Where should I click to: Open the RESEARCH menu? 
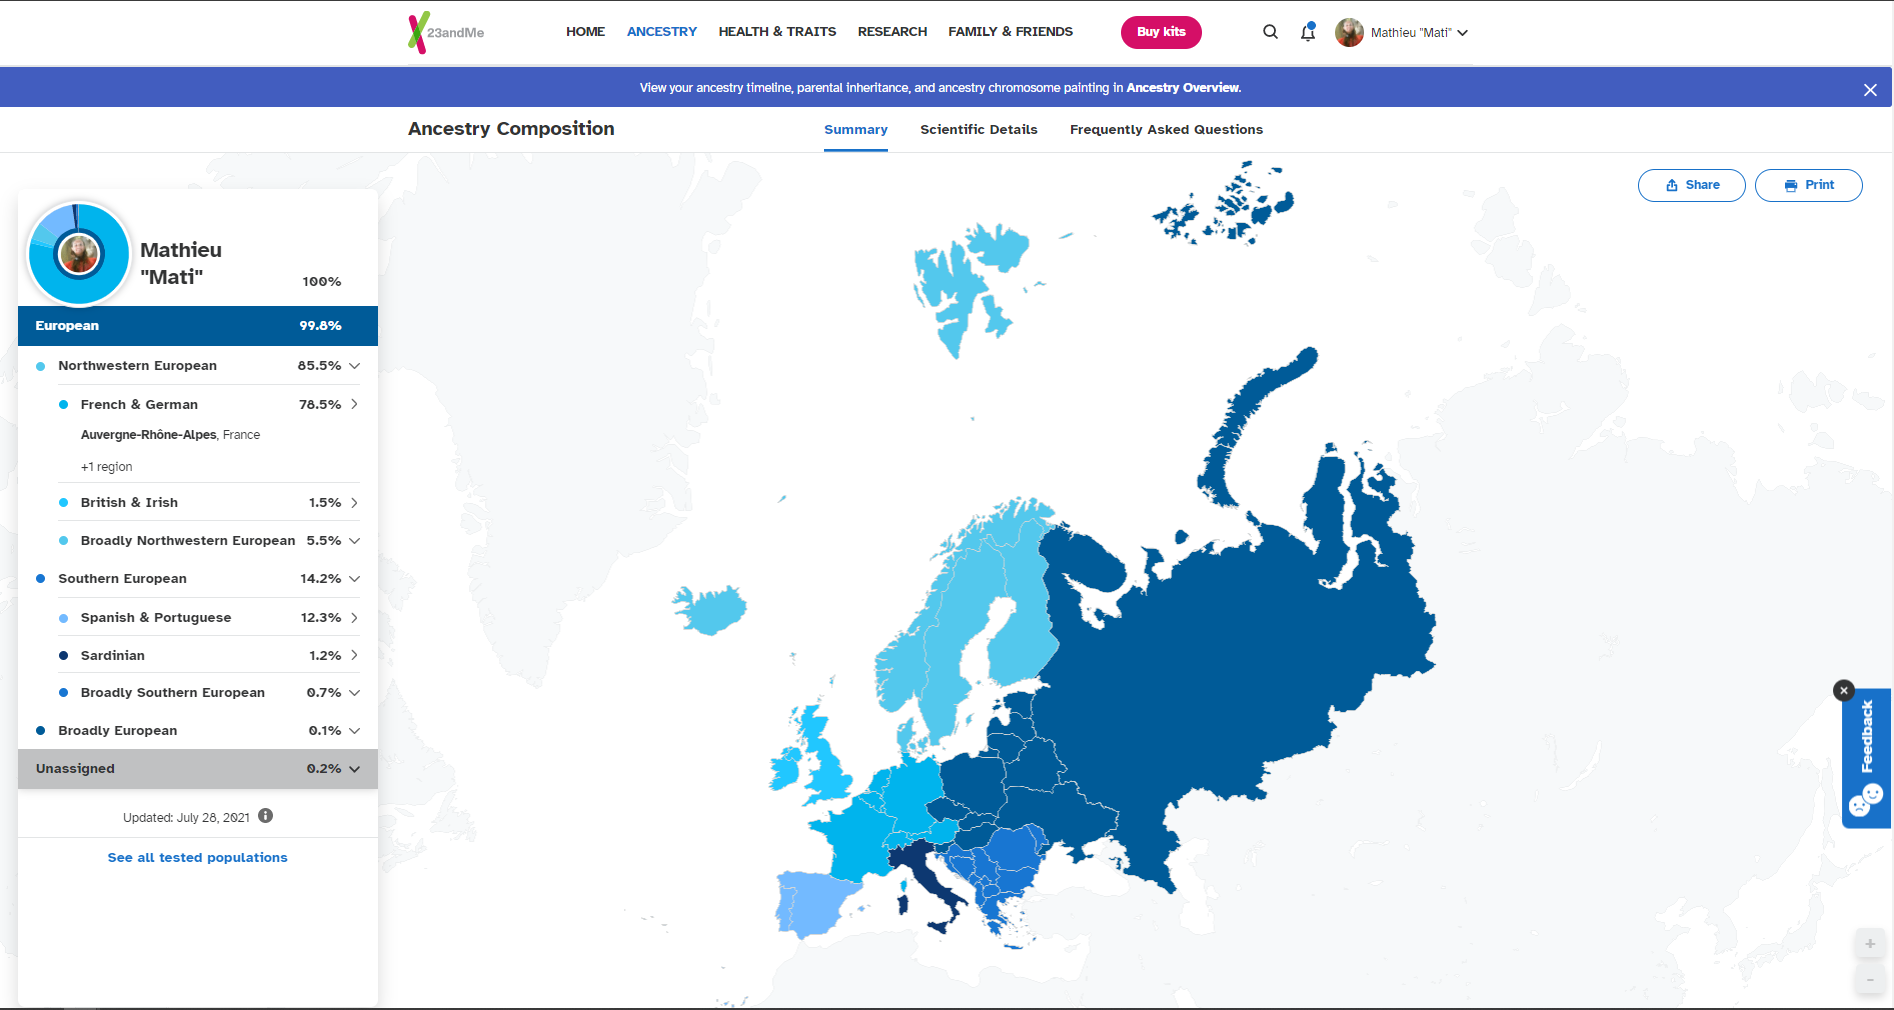[x=892, y=32]
